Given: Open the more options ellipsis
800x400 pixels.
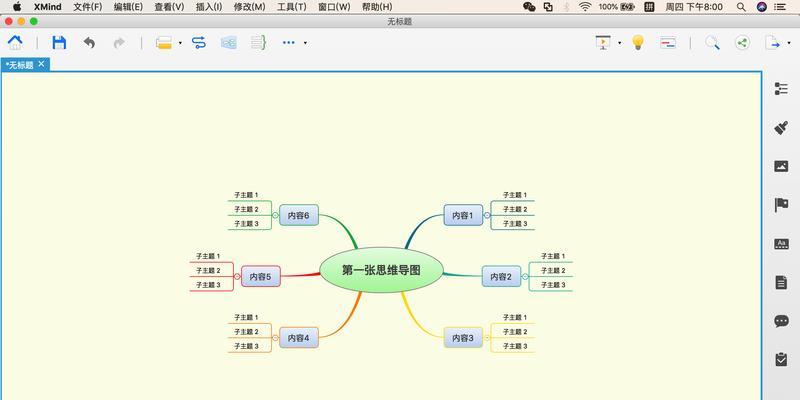Looking at the screenshot, I should [x=289, y=43].
